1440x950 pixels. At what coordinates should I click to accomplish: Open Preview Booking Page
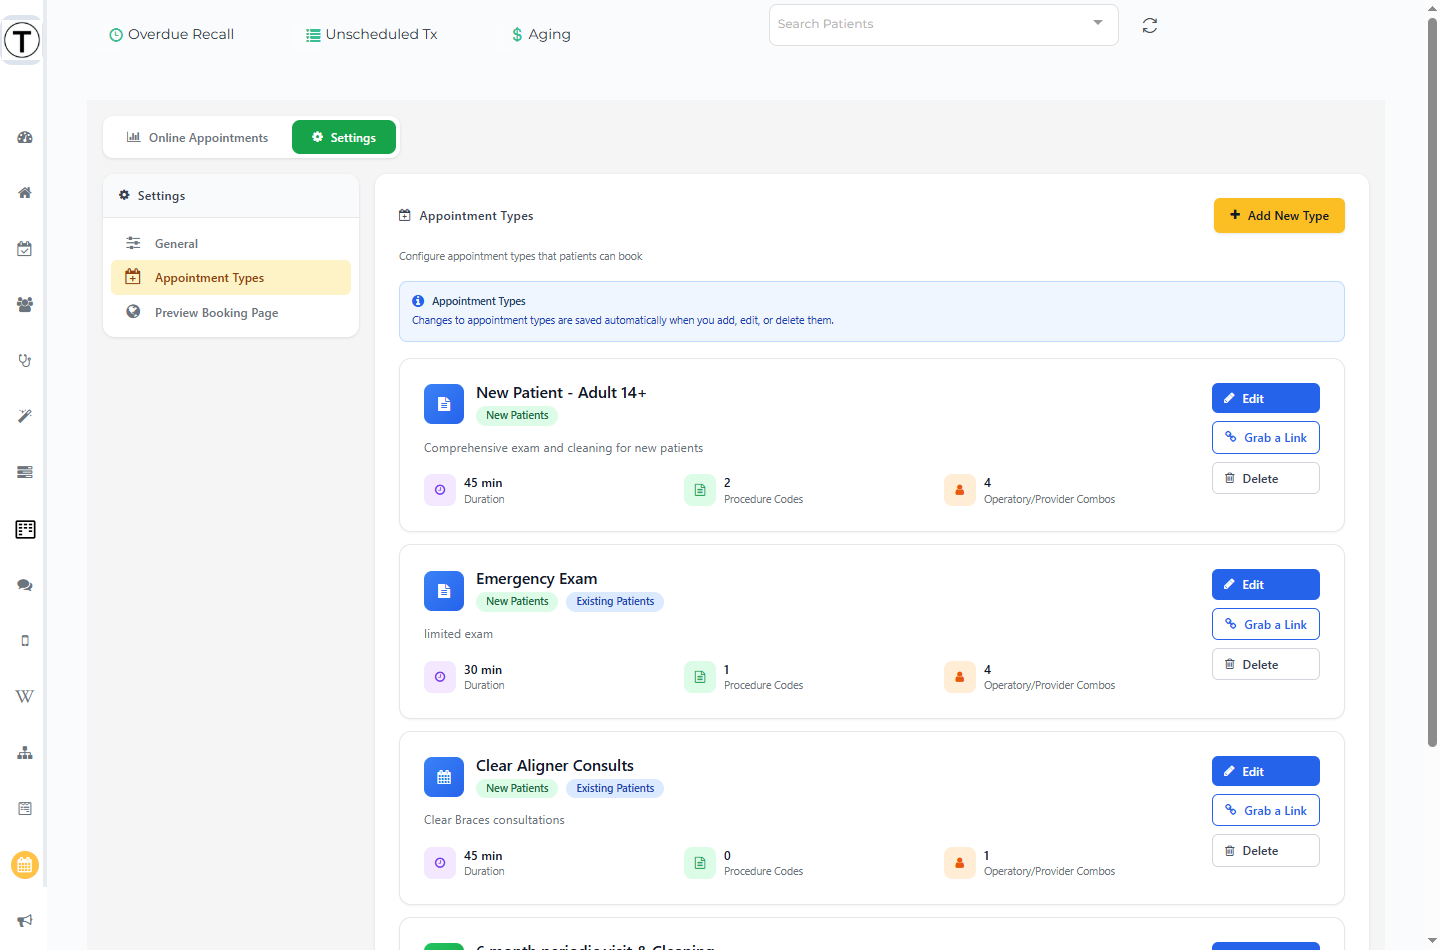[231, 313]
